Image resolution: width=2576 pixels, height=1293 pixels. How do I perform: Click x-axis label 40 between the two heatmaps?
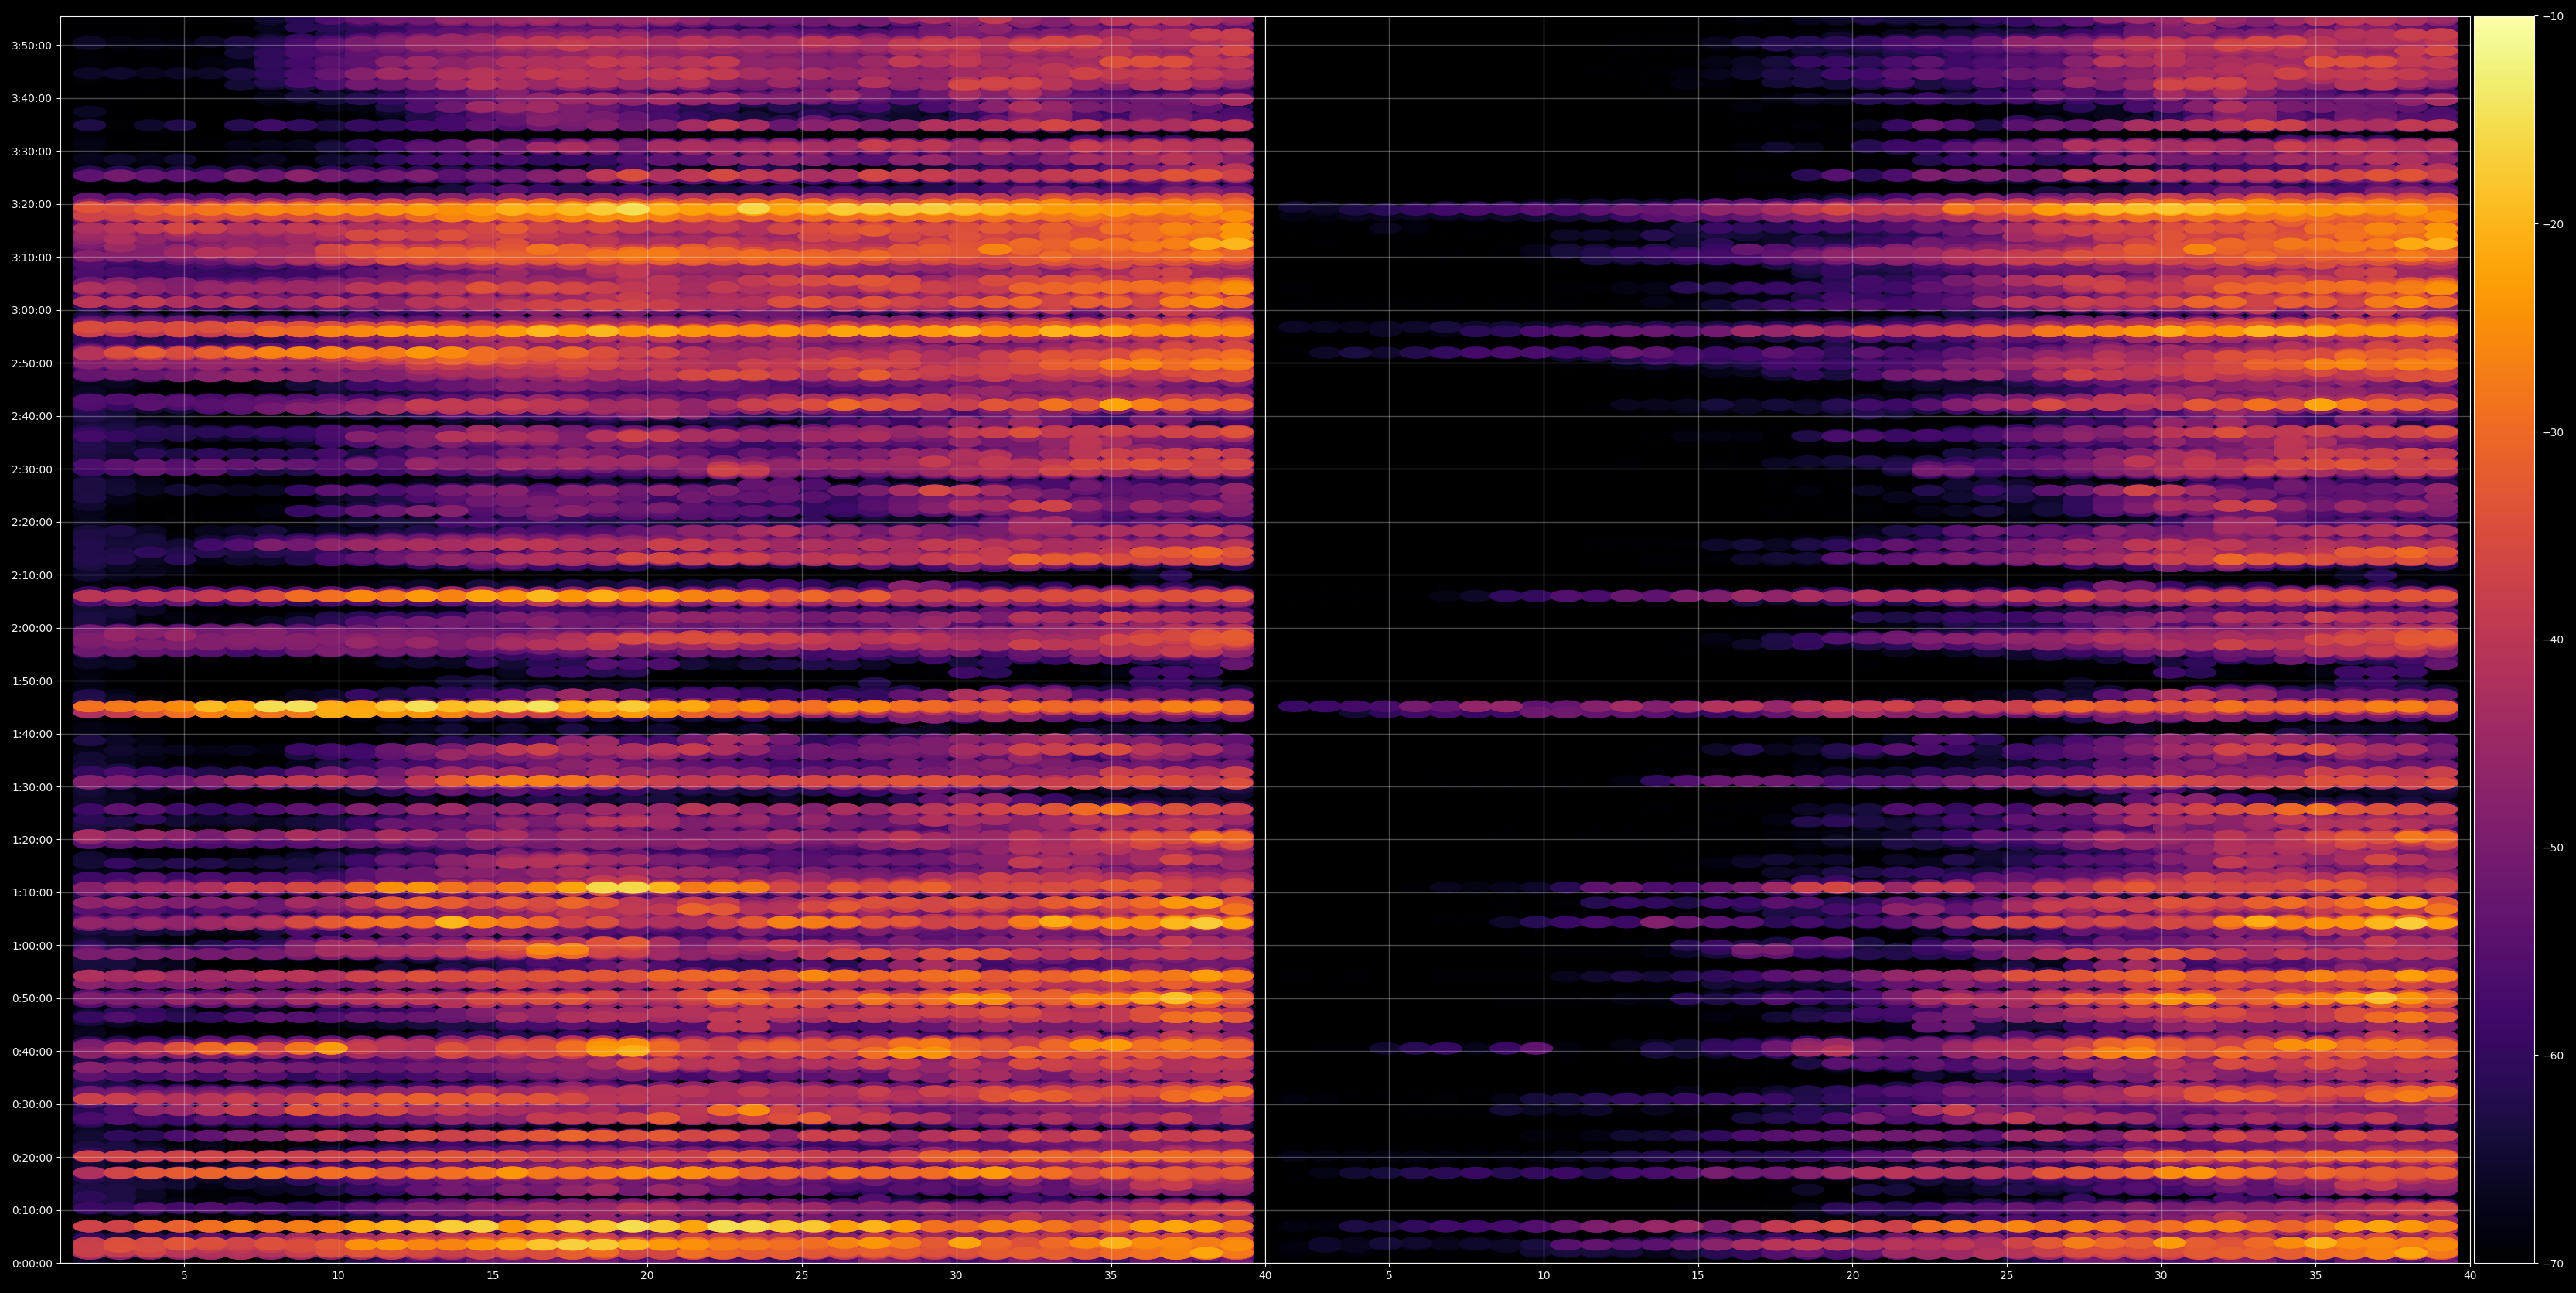pyautogui.click(x=1265, y=1276)
